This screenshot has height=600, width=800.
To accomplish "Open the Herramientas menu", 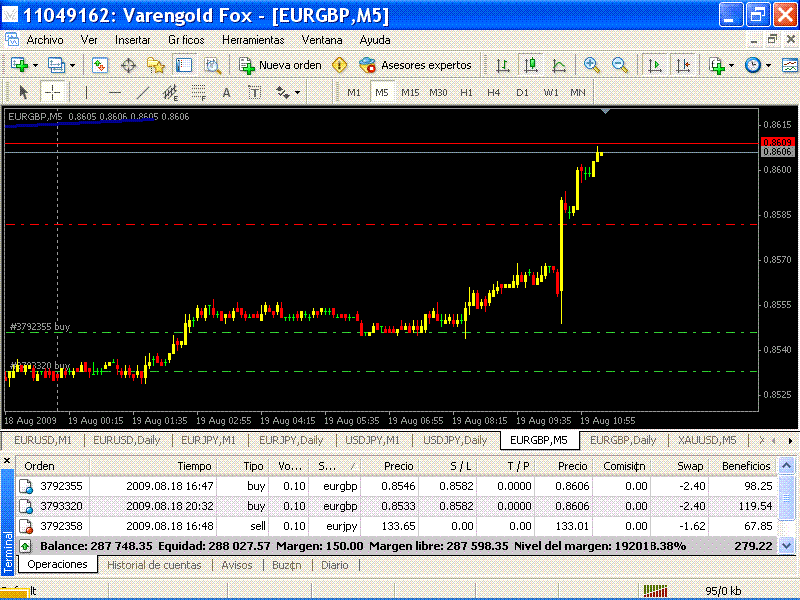I will pyautogui.click(x=253, y=40).
